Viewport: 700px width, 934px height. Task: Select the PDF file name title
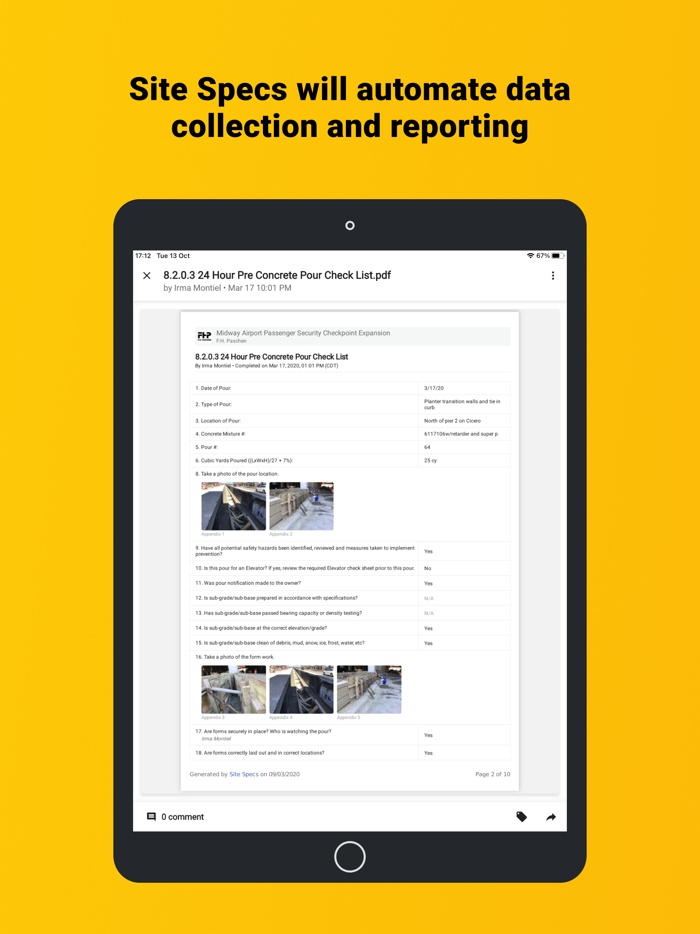tap(277, 275)
